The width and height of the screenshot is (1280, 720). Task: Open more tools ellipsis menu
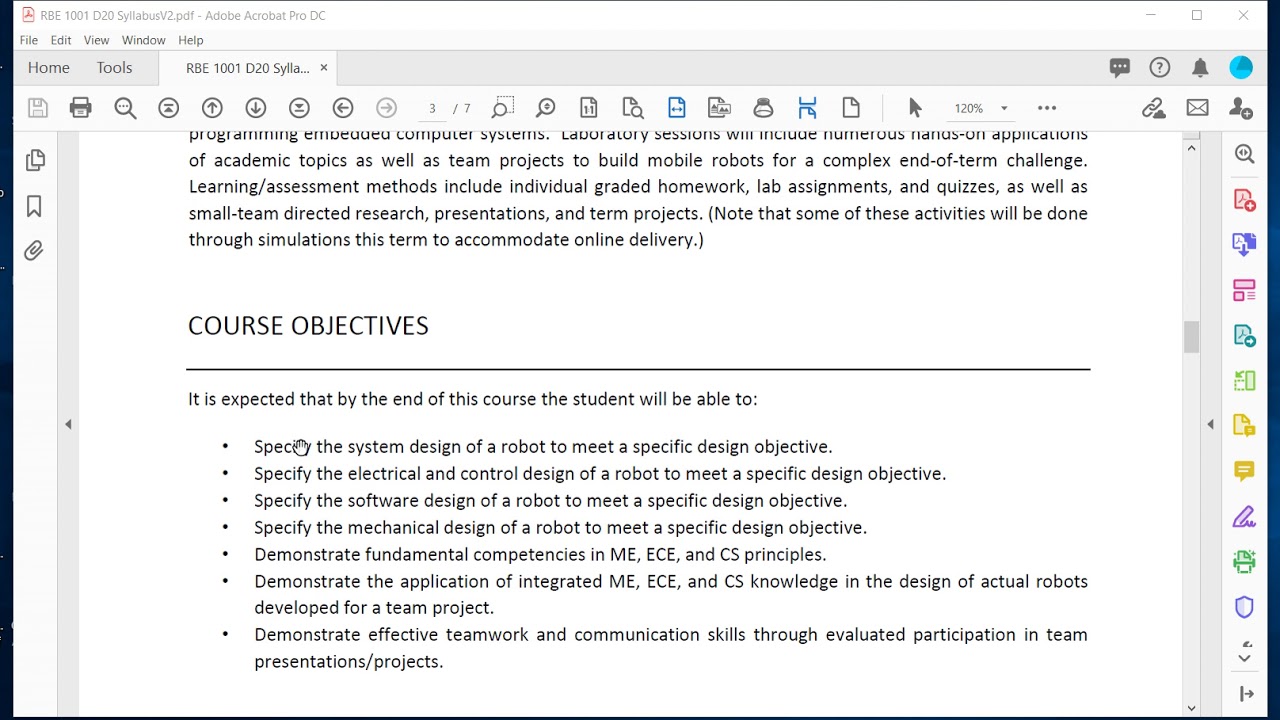[x=1047, y=108]
